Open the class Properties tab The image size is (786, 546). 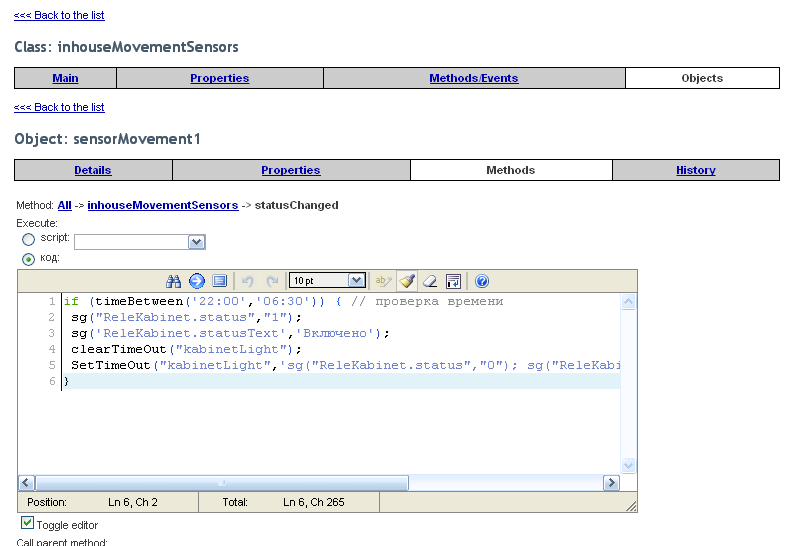(x=220, y=78)
